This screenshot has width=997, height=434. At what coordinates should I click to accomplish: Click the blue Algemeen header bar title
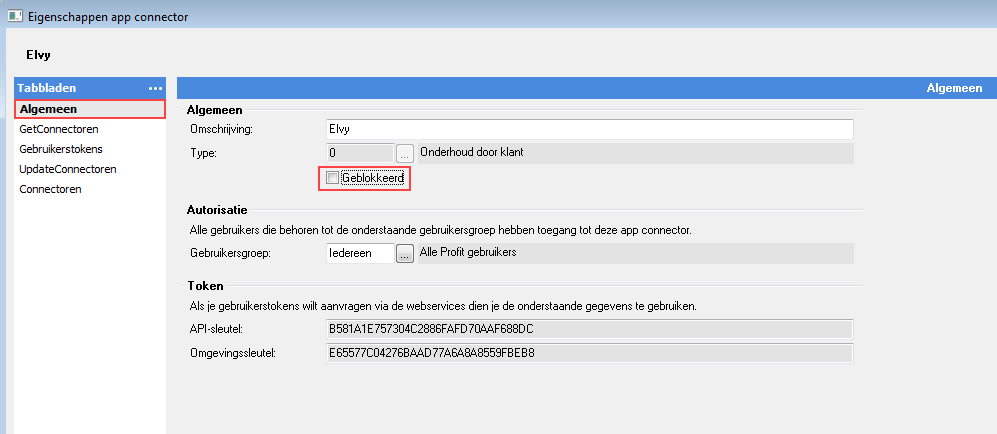pos(954,88)
